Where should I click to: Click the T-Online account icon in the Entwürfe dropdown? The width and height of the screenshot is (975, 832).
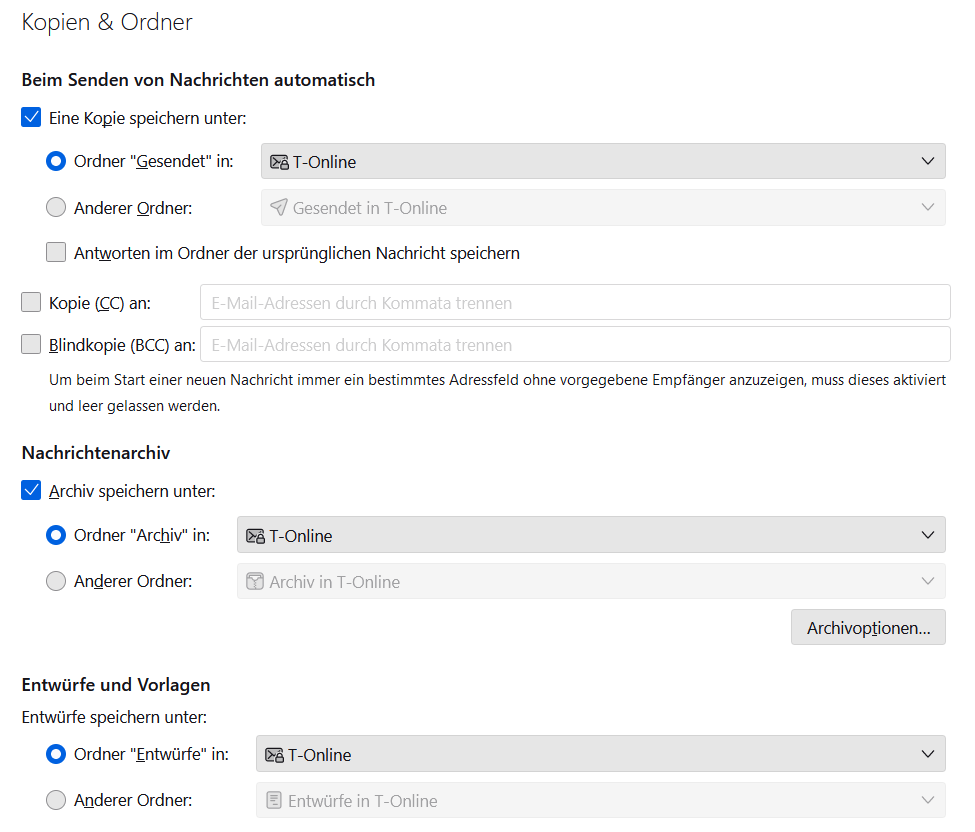(x=274, y=755)
